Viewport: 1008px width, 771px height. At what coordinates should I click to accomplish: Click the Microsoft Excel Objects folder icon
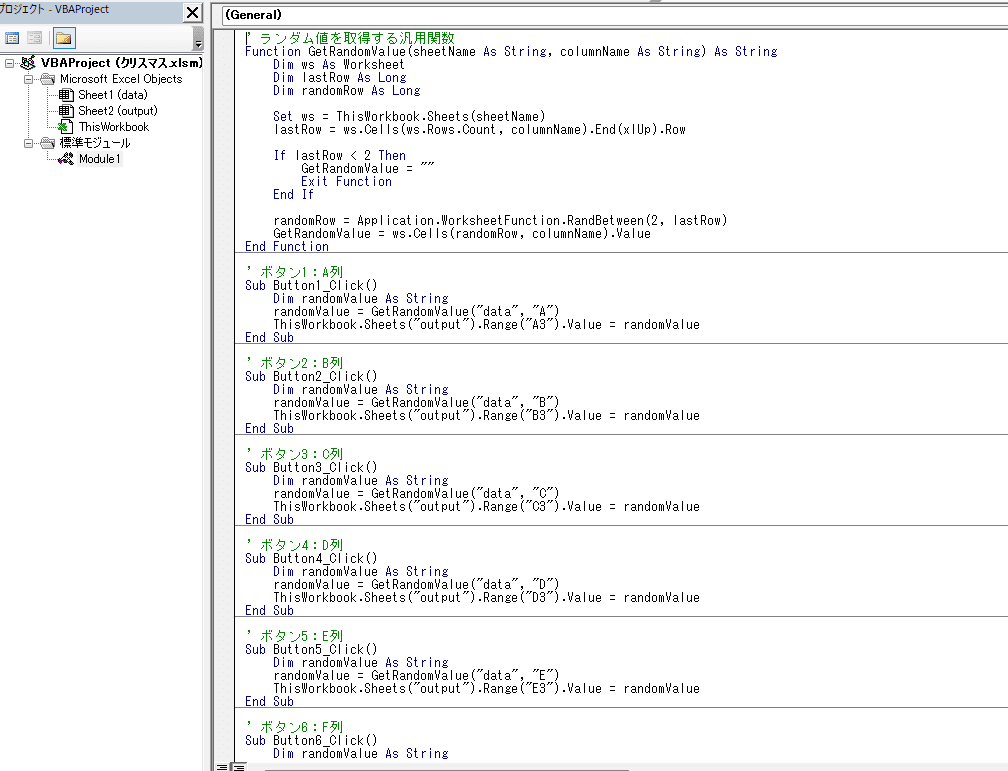click(48, 79)
